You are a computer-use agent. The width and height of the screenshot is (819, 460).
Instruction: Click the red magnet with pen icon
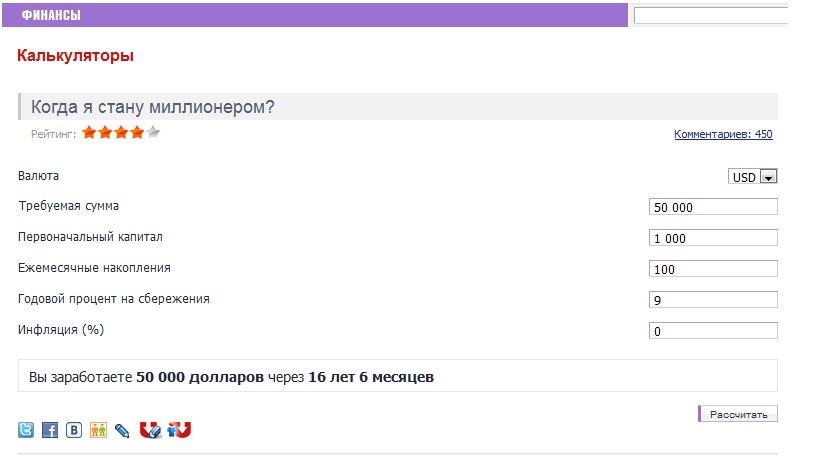tap(150, 430)
